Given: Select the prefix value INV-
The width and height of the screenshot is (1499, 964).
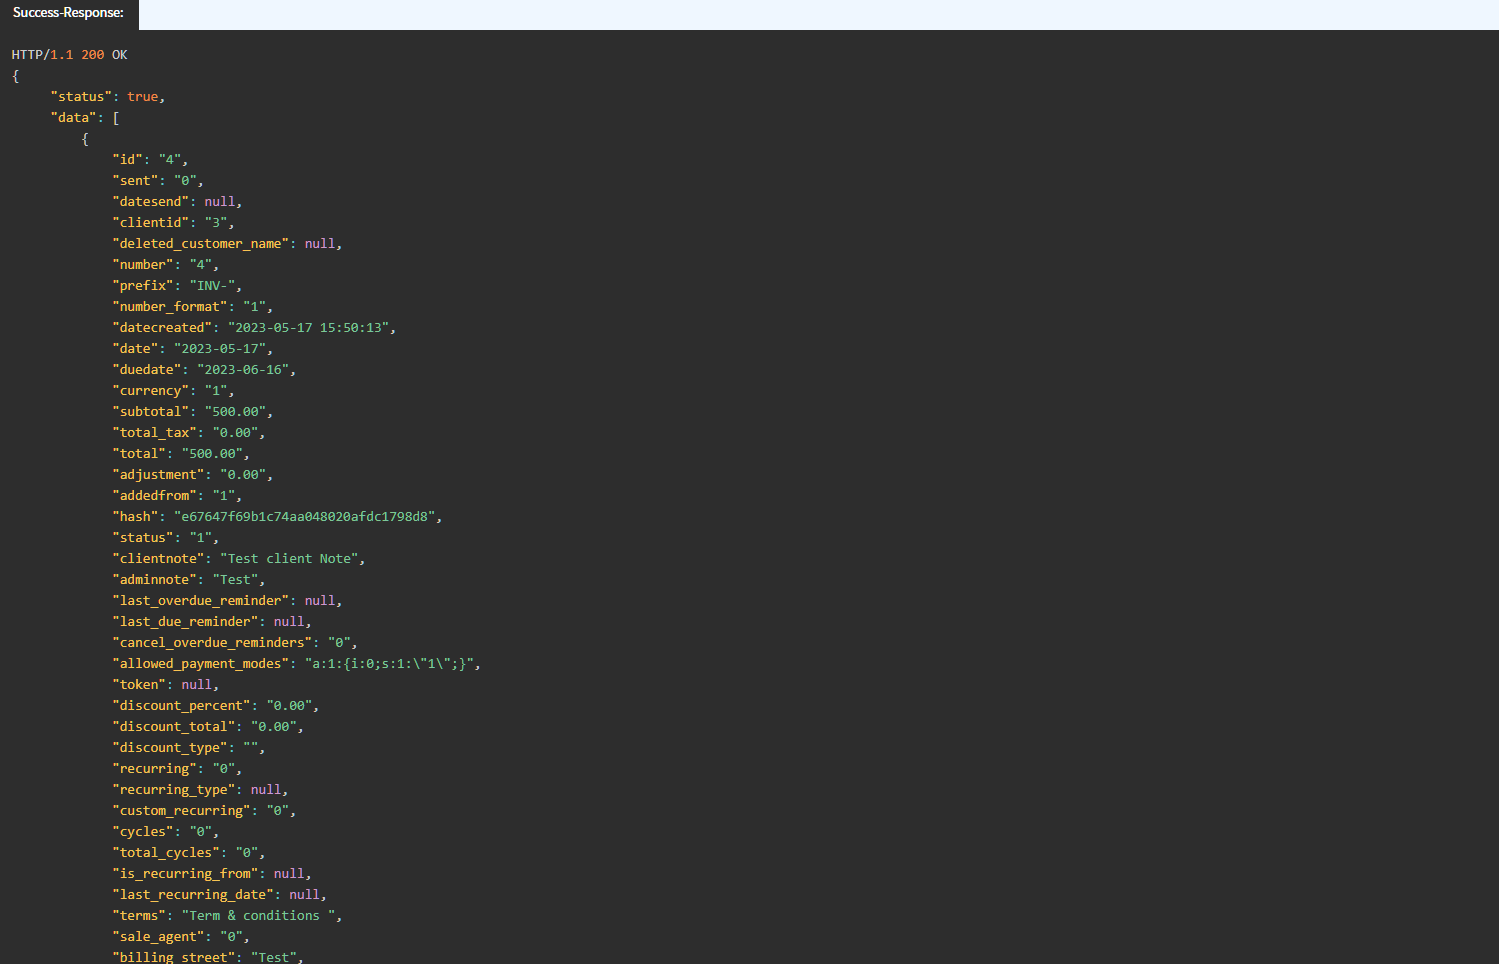Looking at the screenshot, I should point(213,285).
